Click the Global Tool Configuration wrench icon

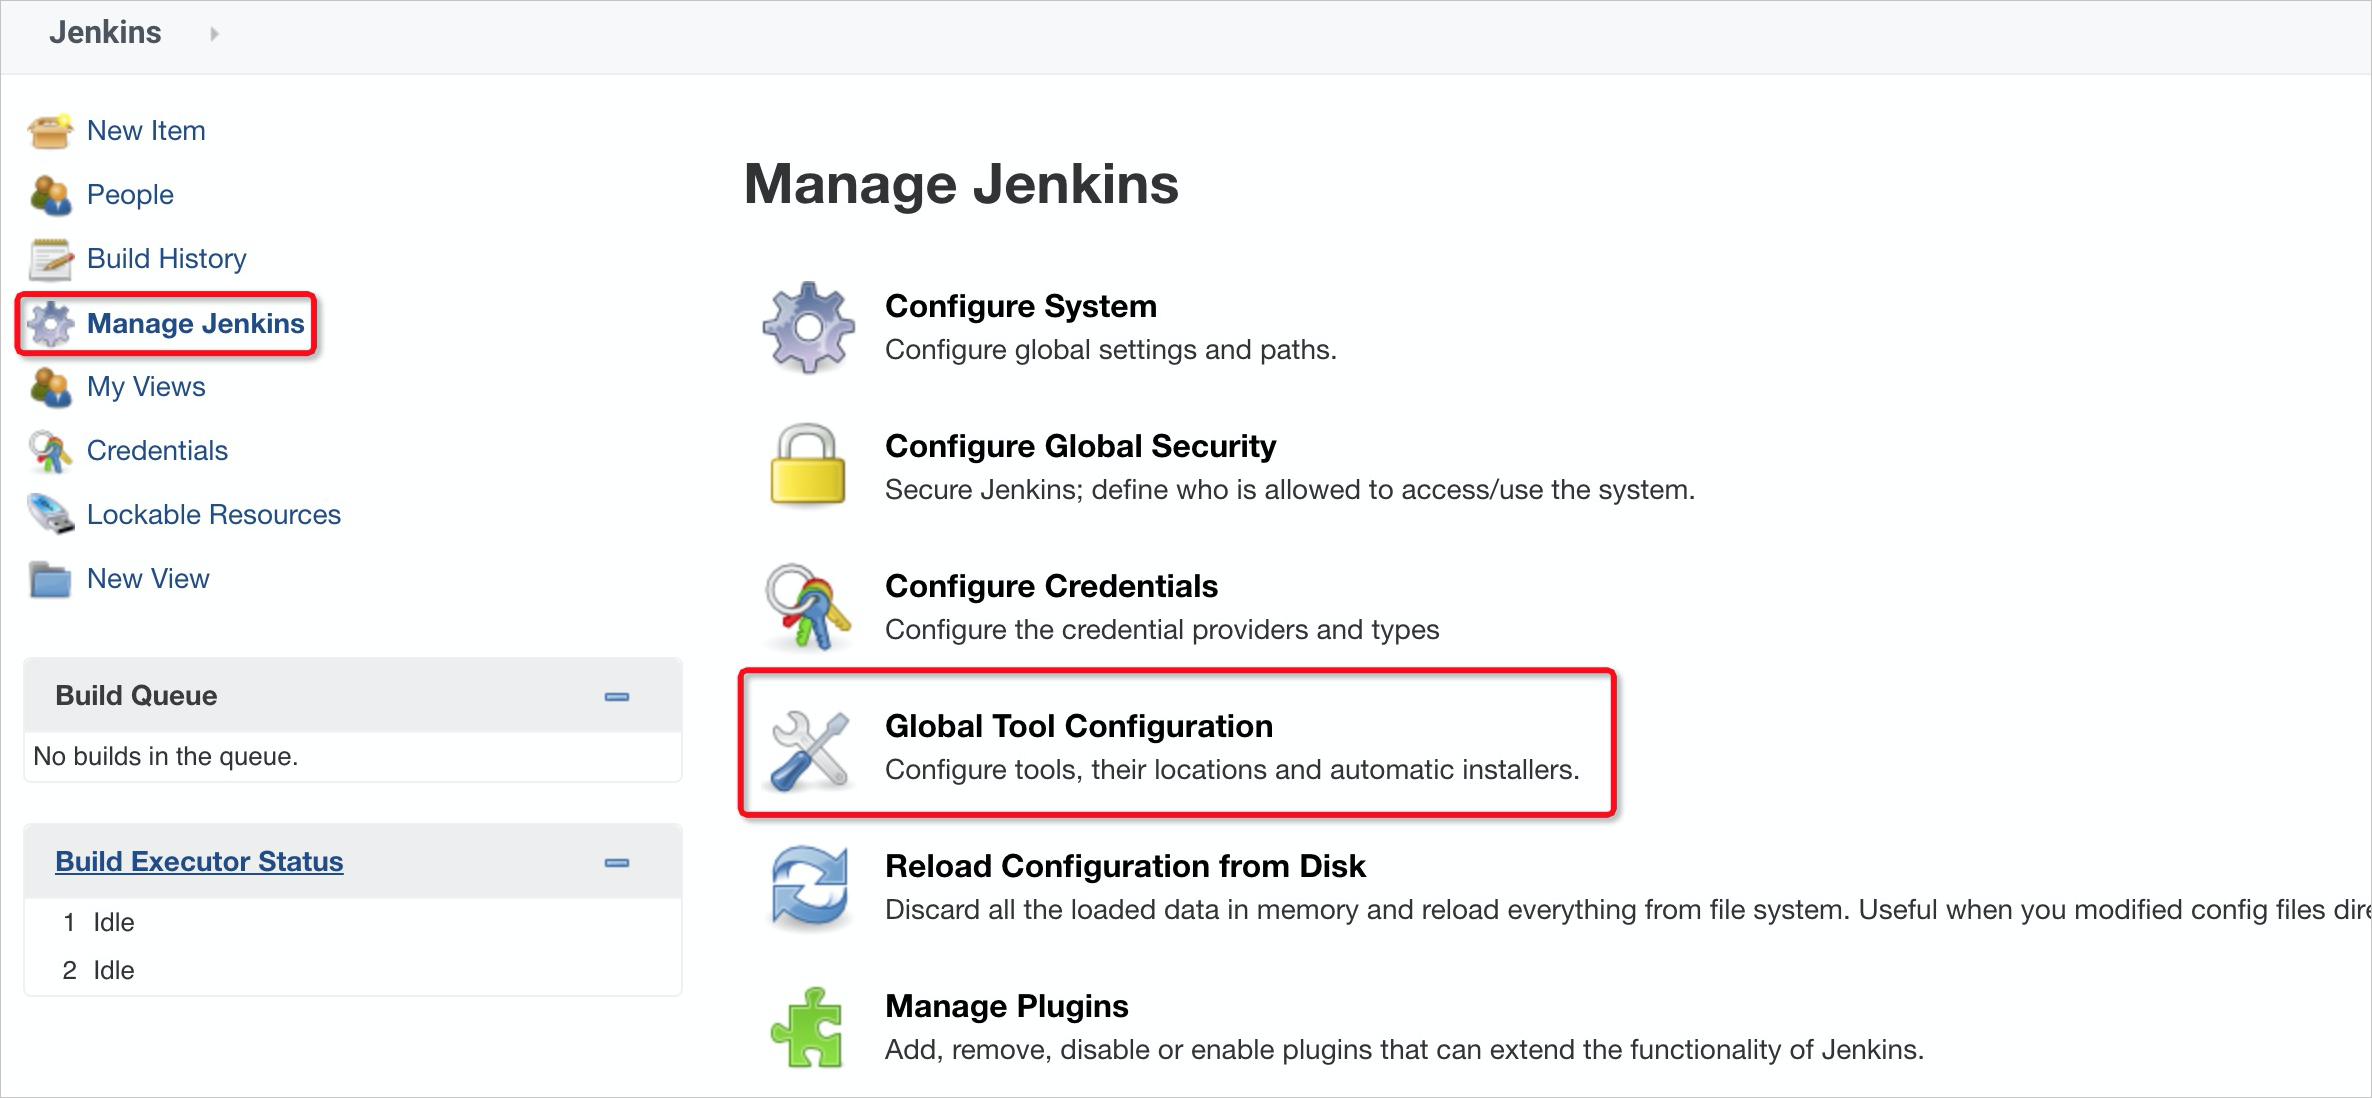click(810, 750)
